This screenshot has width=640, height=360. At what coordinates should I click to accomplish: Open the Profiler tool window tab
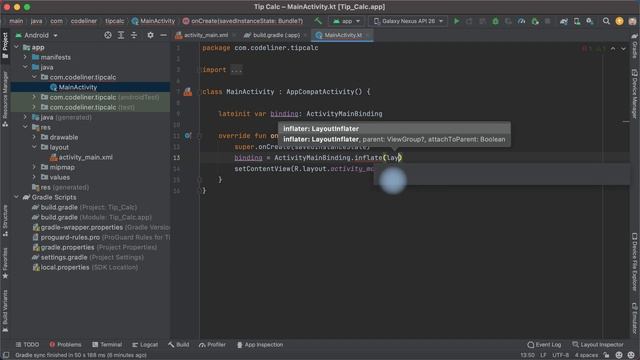click(212, 344)
